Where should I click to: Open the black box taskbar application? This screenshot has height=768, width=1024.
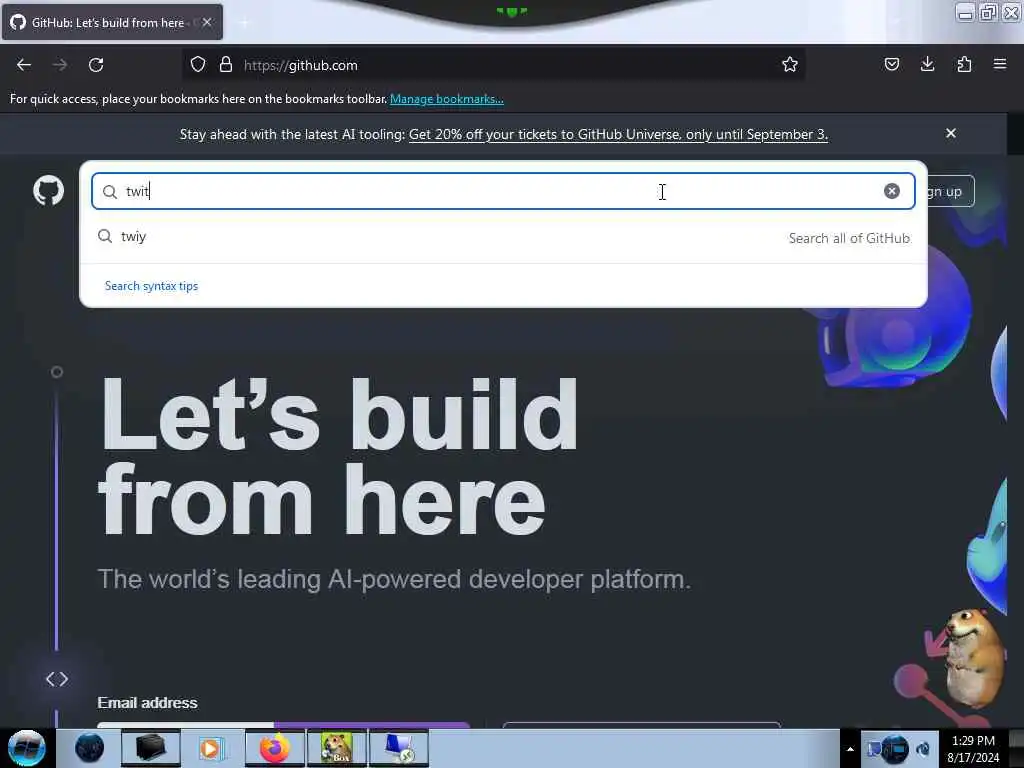coord(150,748)
